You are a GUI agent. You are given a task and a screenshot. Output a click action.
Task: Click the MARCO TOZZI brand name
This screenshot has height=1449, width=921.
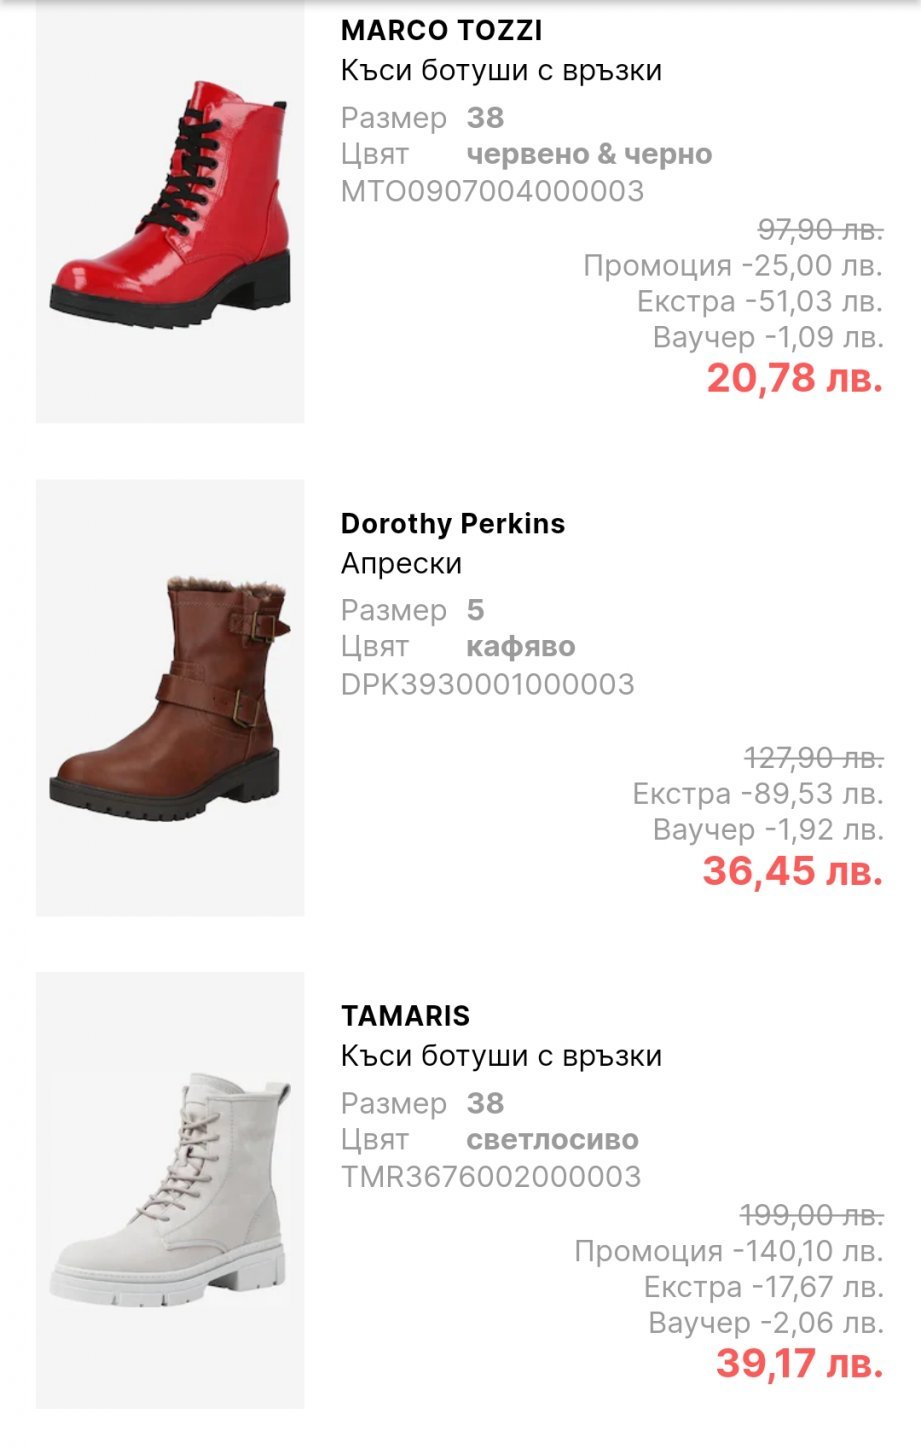(441, 31)
